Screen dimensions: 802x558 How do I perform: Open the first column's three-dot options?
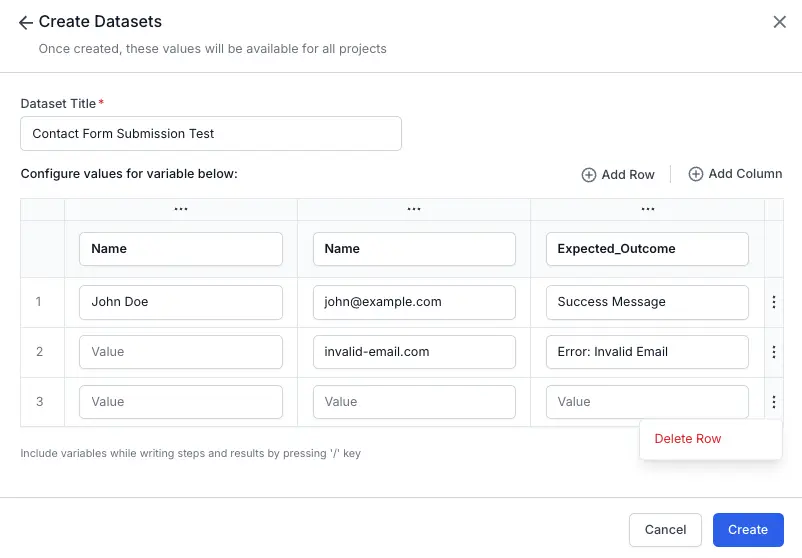click(x=181, y=209)
